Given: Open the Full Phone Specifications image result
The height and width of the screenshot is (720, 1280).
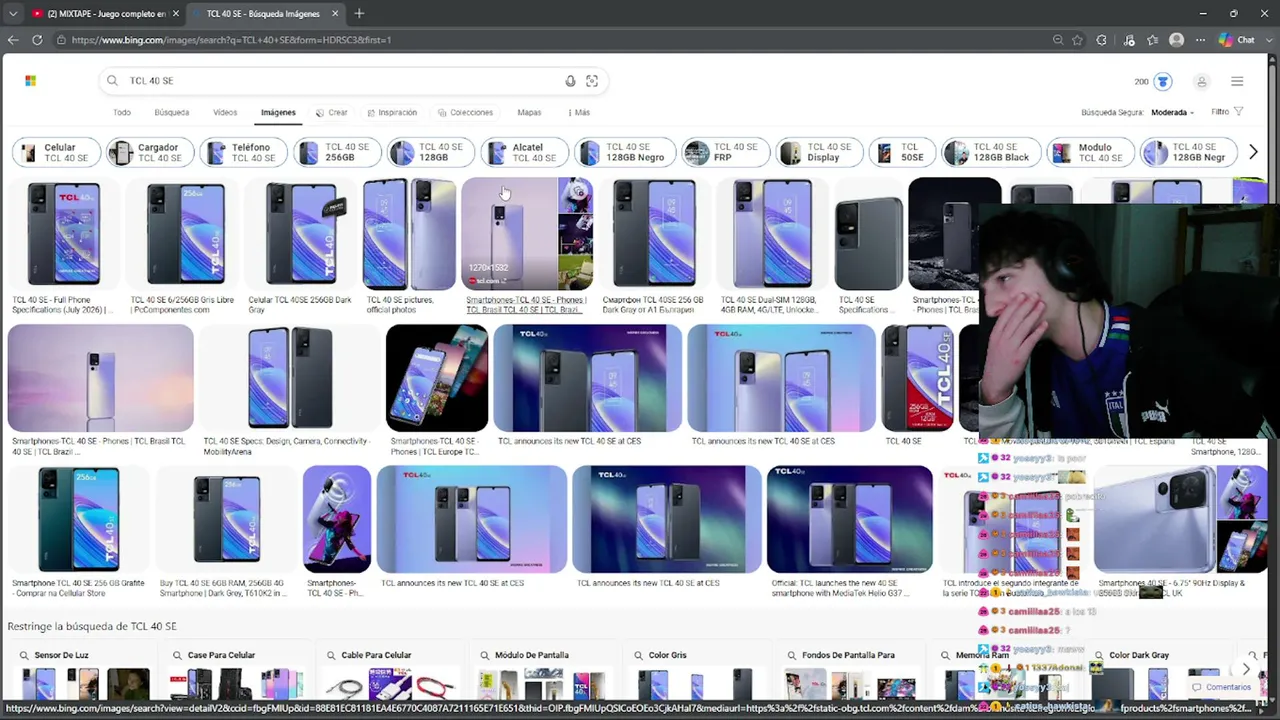Looking at the screenshot, I should (63, 234).
